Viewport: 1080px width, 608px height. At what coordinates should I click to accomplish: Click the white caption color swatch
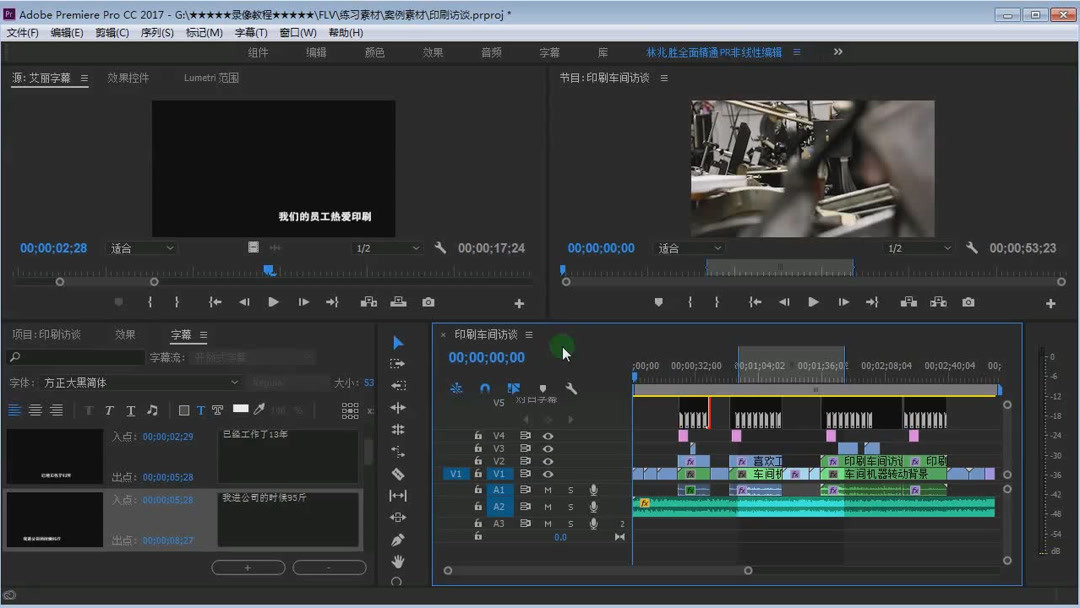click(240, 409)
